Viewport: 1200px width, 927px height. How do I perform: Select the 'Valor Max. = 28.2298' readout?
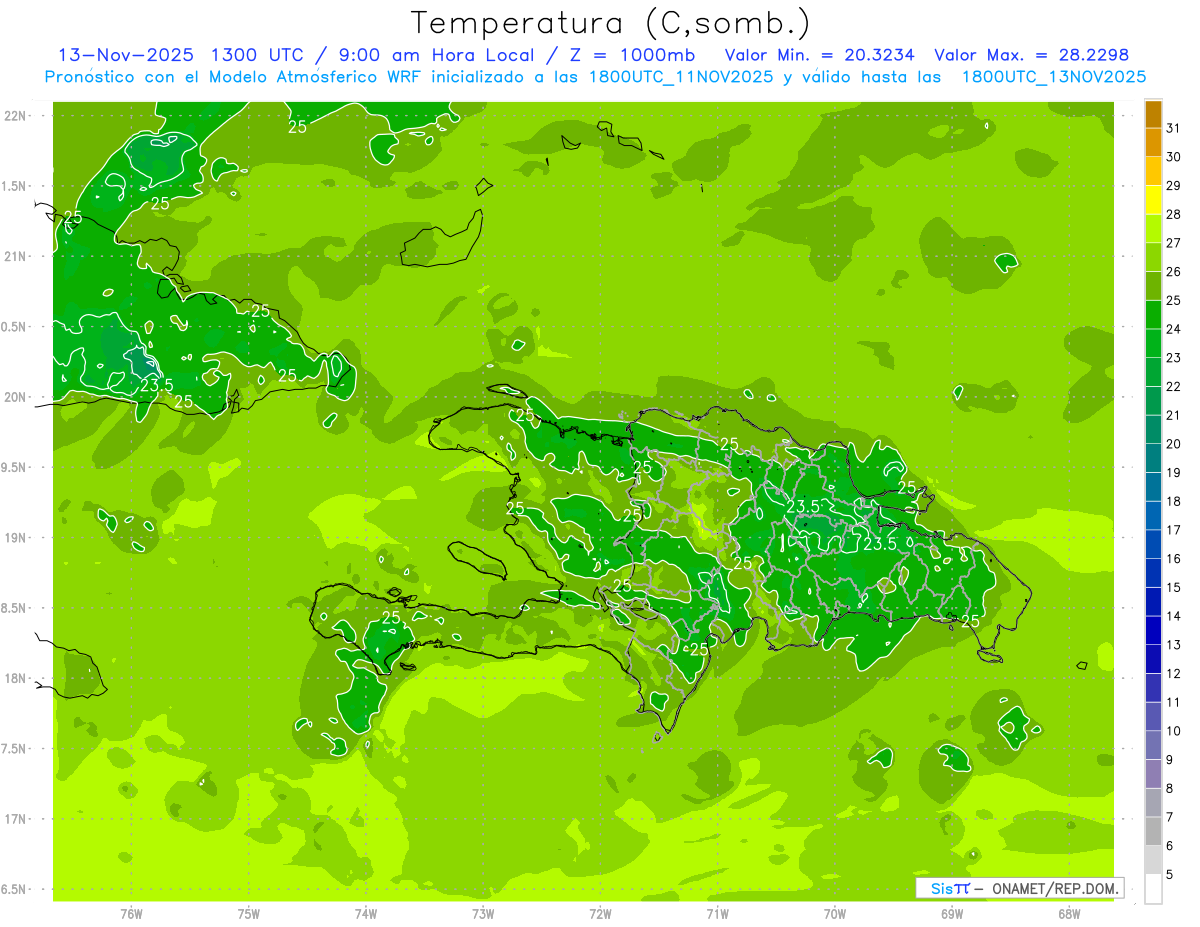[x=1032, y=55]
